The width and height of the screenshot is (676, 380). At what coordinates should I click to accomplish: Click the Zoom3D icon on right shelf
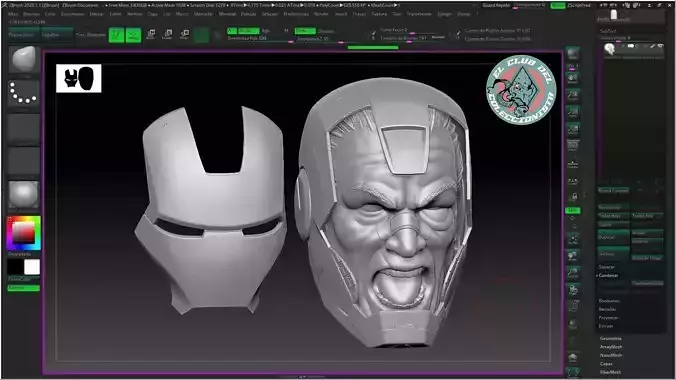tap(573, 273)
